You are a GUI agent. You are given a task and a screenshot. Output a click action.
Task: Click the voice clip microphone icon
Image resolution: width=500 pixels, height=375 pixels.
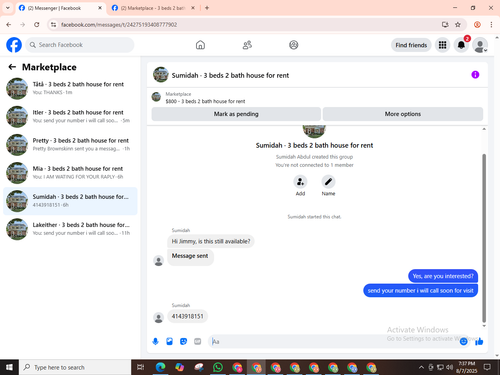click(155, 341)
